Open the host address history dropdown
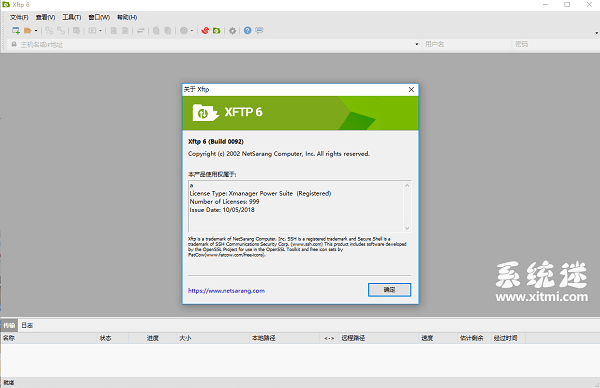This screenshot has width=600, height=388. click(x=417, y=44)
